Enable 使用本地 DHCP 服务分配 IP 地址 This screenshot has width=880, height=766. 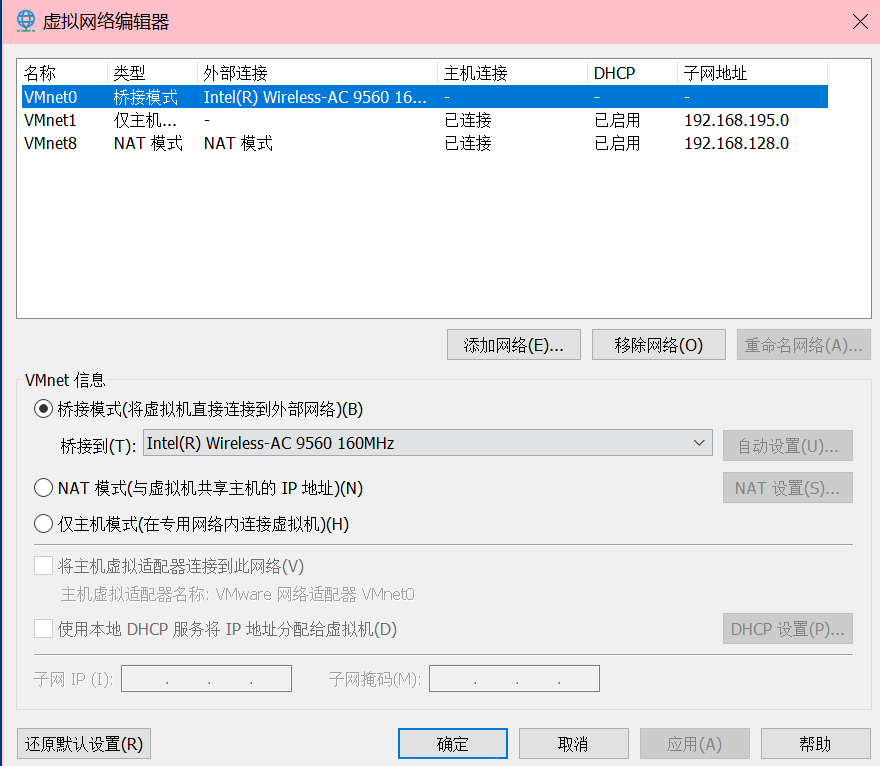42,628
